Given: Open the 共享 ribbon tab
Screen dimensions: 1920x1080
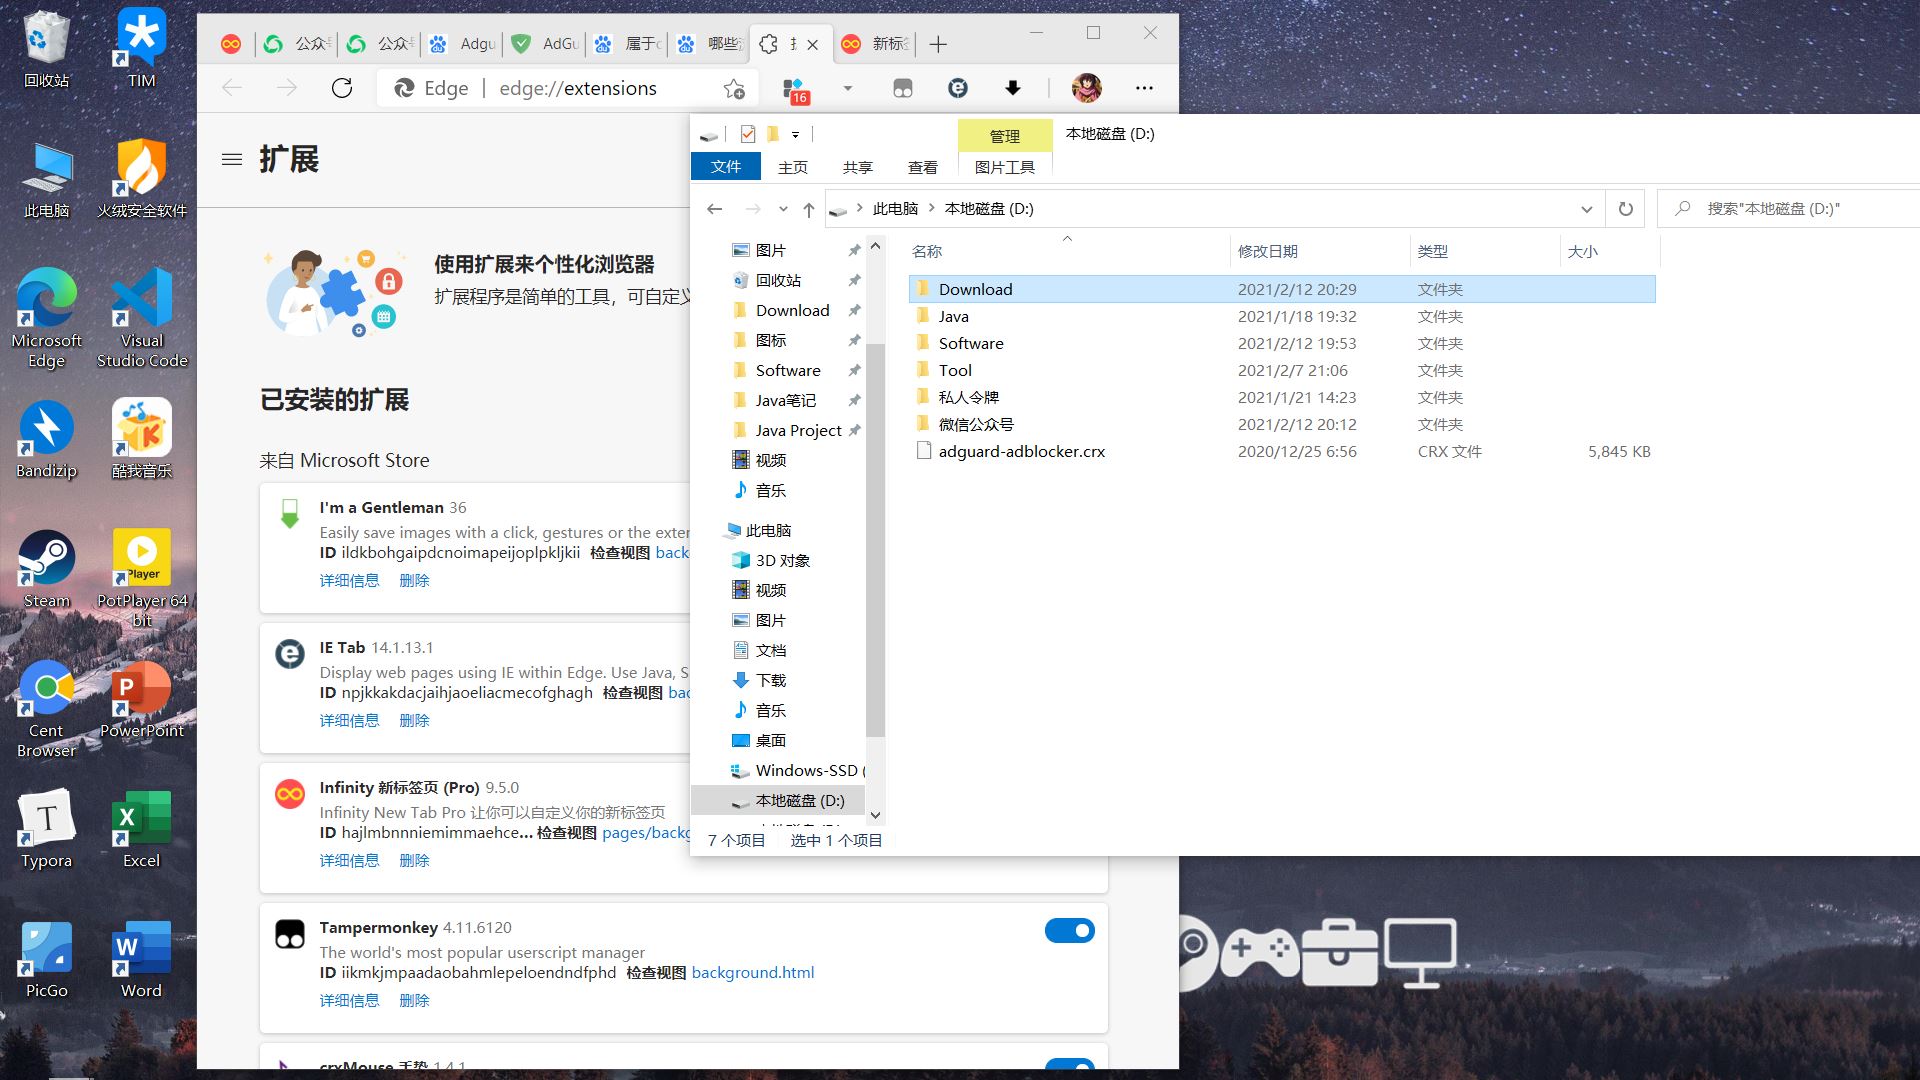Looking at the screenshot, I should pyautogui.click(x=856, y=166).
